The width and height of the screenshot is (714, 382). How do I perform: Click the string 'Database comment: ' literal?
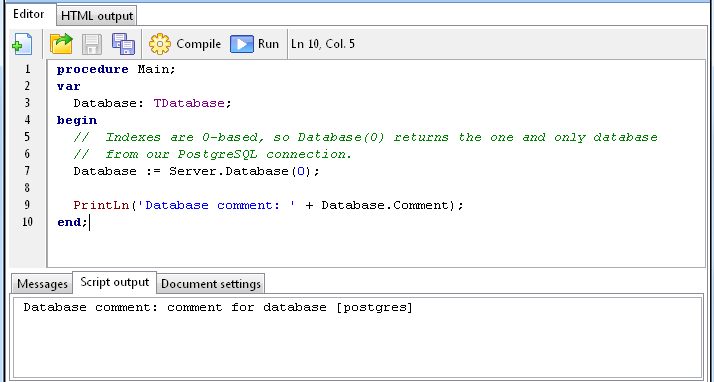click(216, 205)
